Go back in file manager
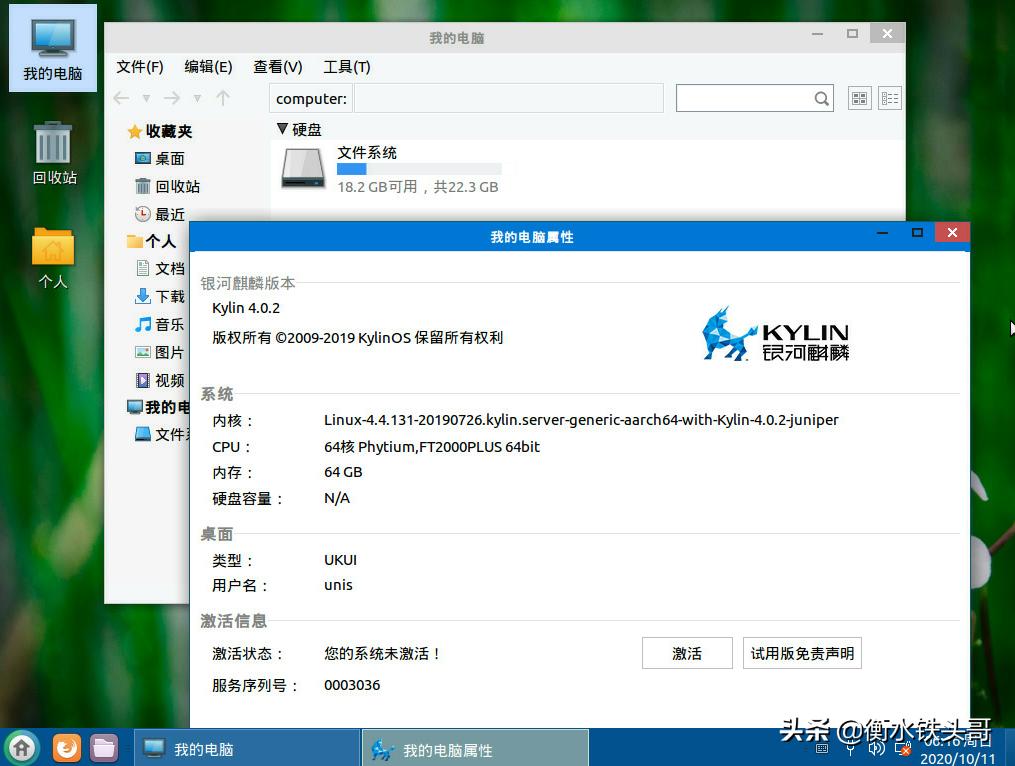 coord(122,98)
